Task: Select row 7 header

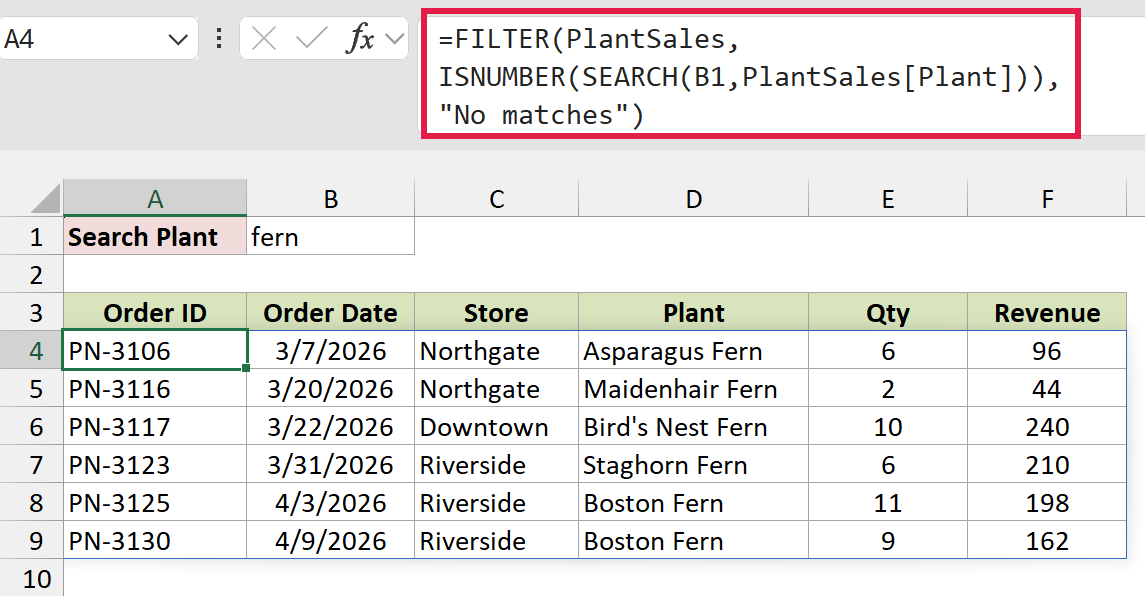Action: 31,465
